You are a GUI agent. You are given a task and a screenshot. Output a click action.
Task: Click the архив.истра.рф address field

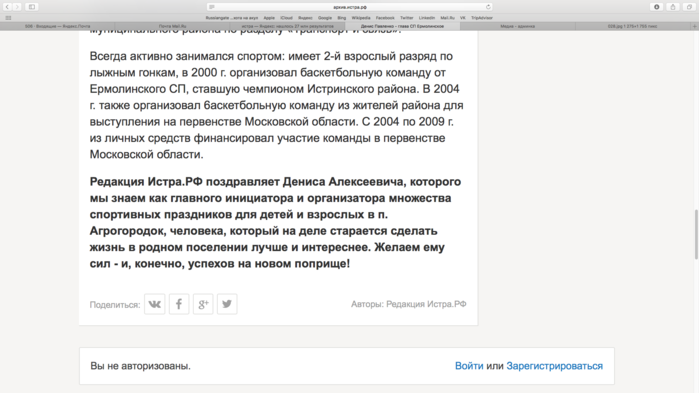[x=350, y=7]
